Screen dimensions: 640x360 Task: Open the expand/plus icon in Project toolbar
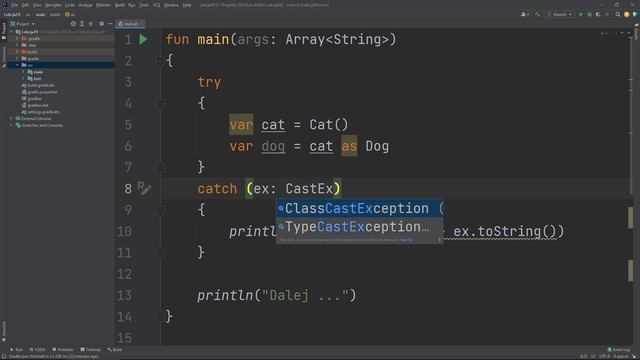91,24
